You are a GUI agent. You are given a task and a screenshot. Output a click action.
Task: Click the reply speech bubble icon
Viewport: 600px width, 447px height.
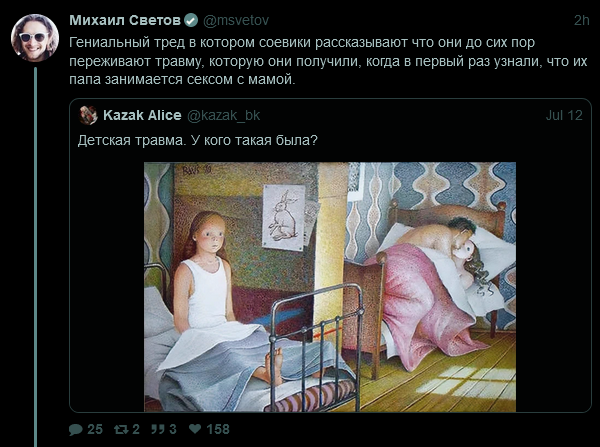75,429
